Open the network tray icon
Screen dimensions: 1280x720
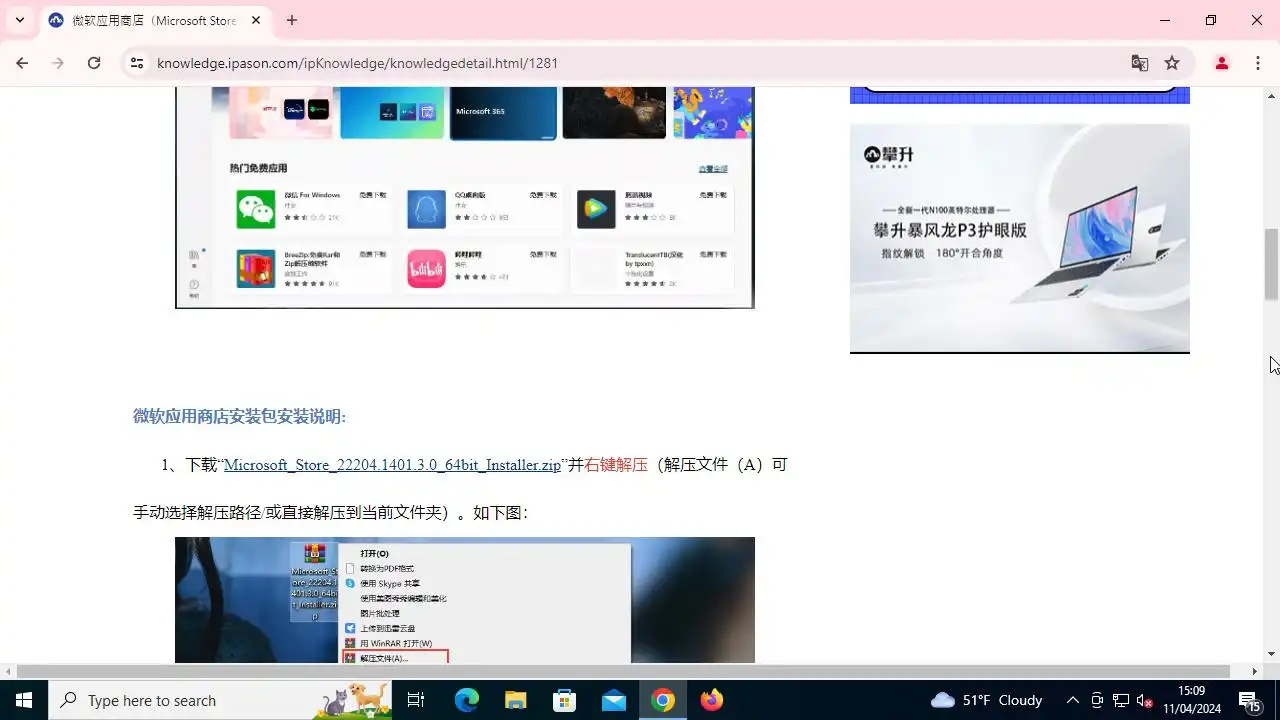(1121, 700)
